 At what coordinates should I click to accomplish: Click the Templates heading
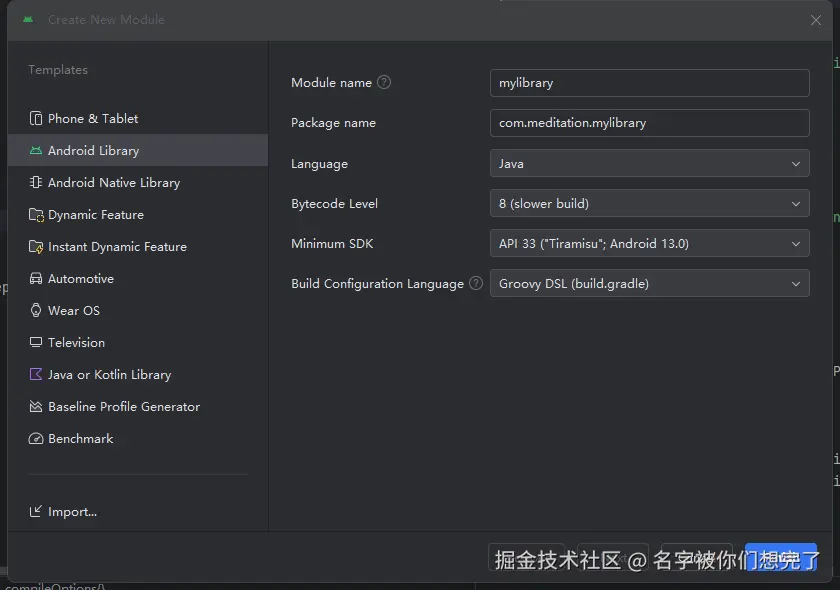(x=58, y=70)
